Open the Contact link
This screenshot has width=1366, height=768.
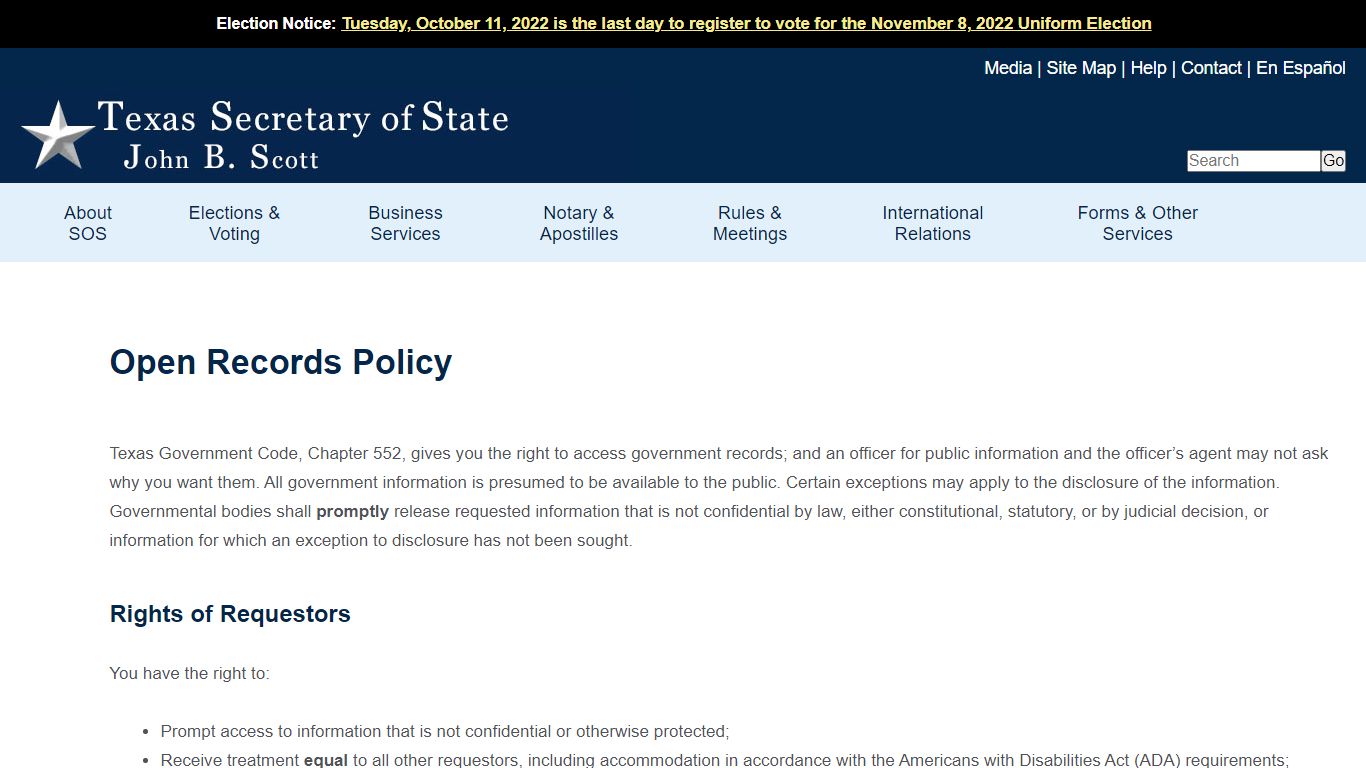[x=1211, y=68]
